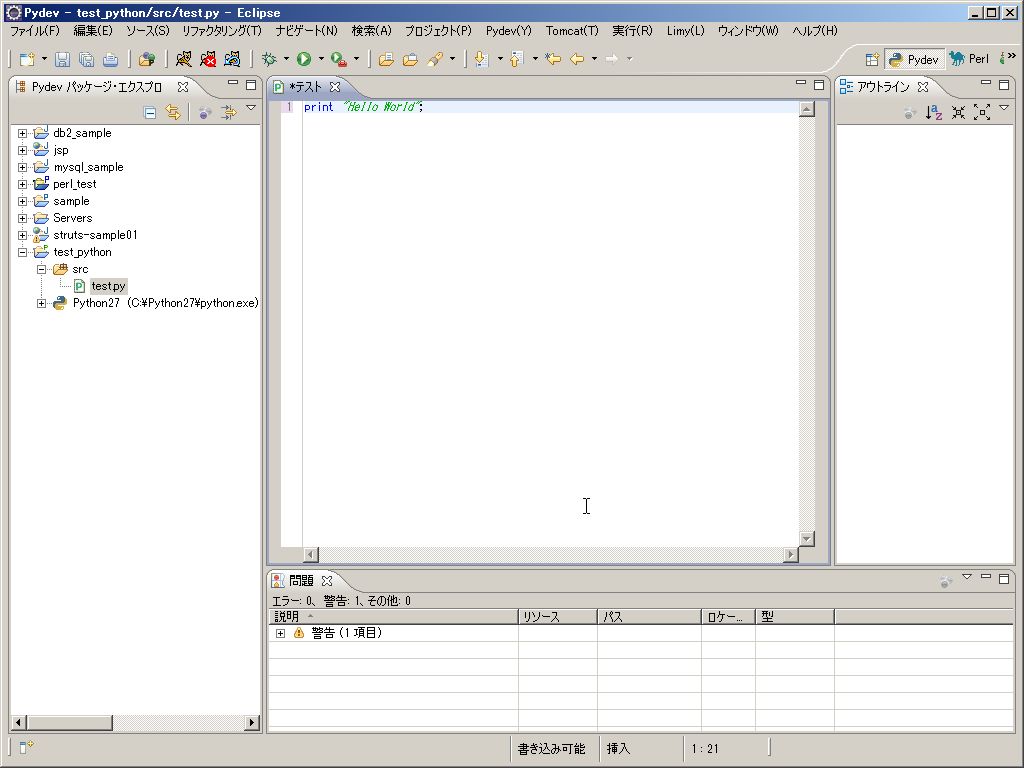Open dropdown next to New icon
Image resolution: width=1024 pixels, height=768 pixels.
coord(44,59)
